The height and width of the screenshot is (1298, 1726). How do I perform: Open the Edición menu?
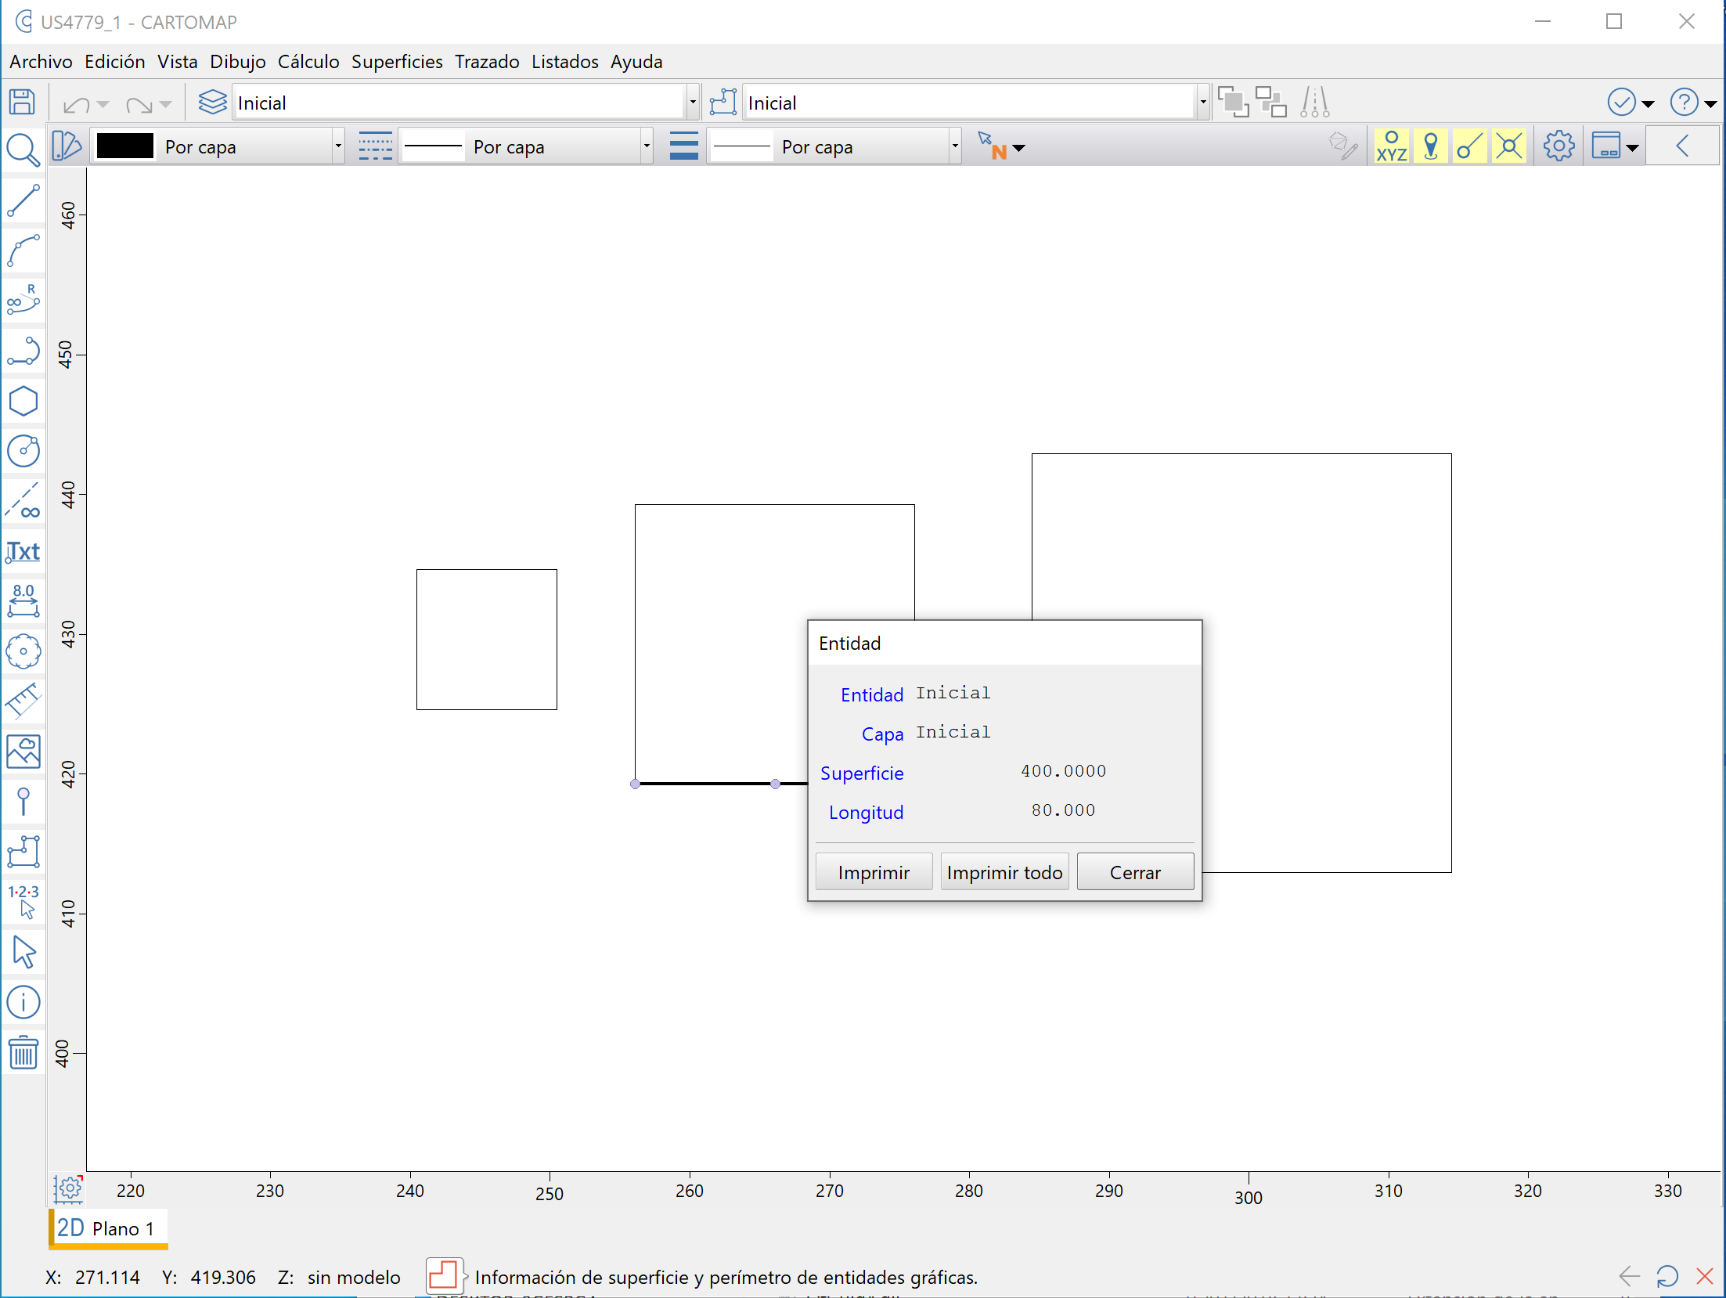(115, 61)
